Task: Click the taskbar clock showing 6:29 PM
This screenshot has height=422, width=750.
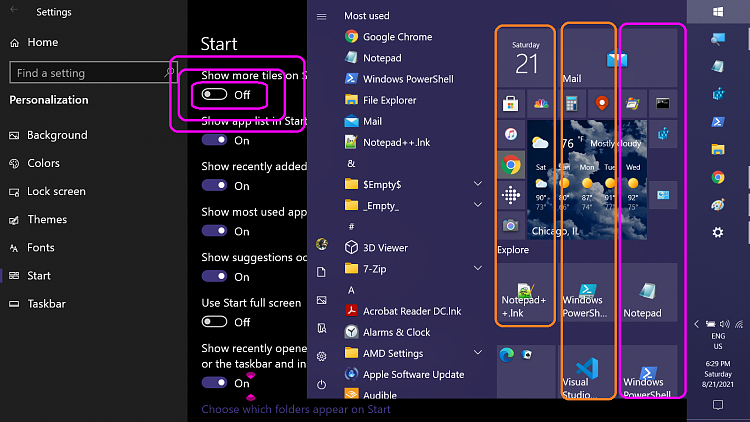Action: 717,374
